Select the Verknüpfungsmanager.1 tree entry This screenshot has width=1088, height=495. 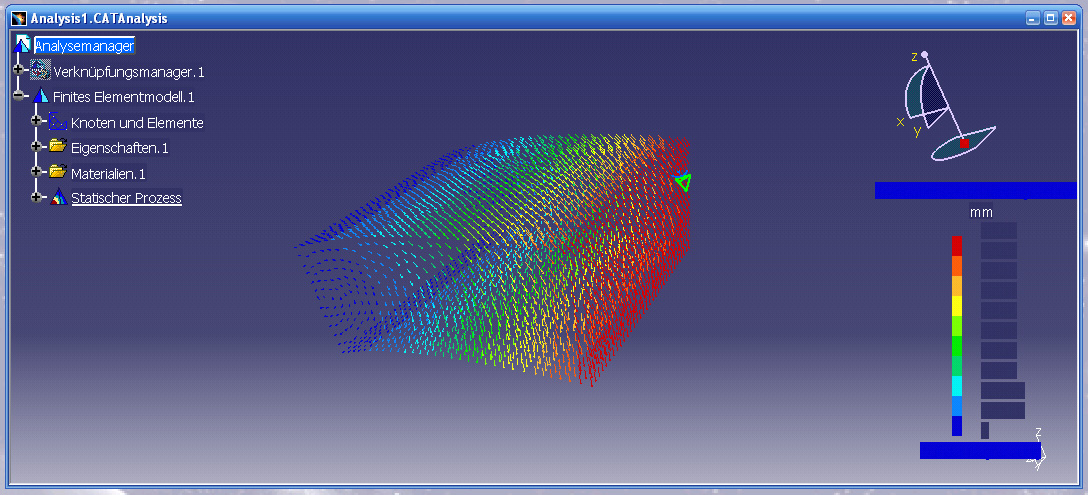(x=129, y=72)
